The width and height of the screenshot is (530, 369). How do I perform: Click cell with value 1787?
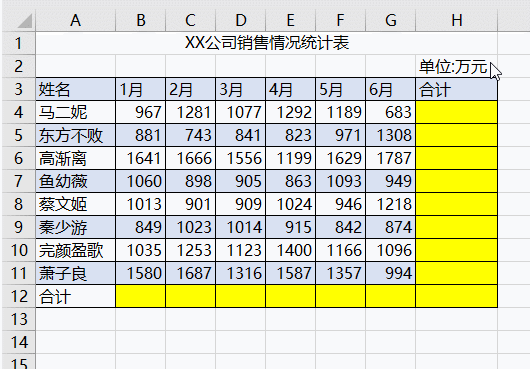coord(390,158)
